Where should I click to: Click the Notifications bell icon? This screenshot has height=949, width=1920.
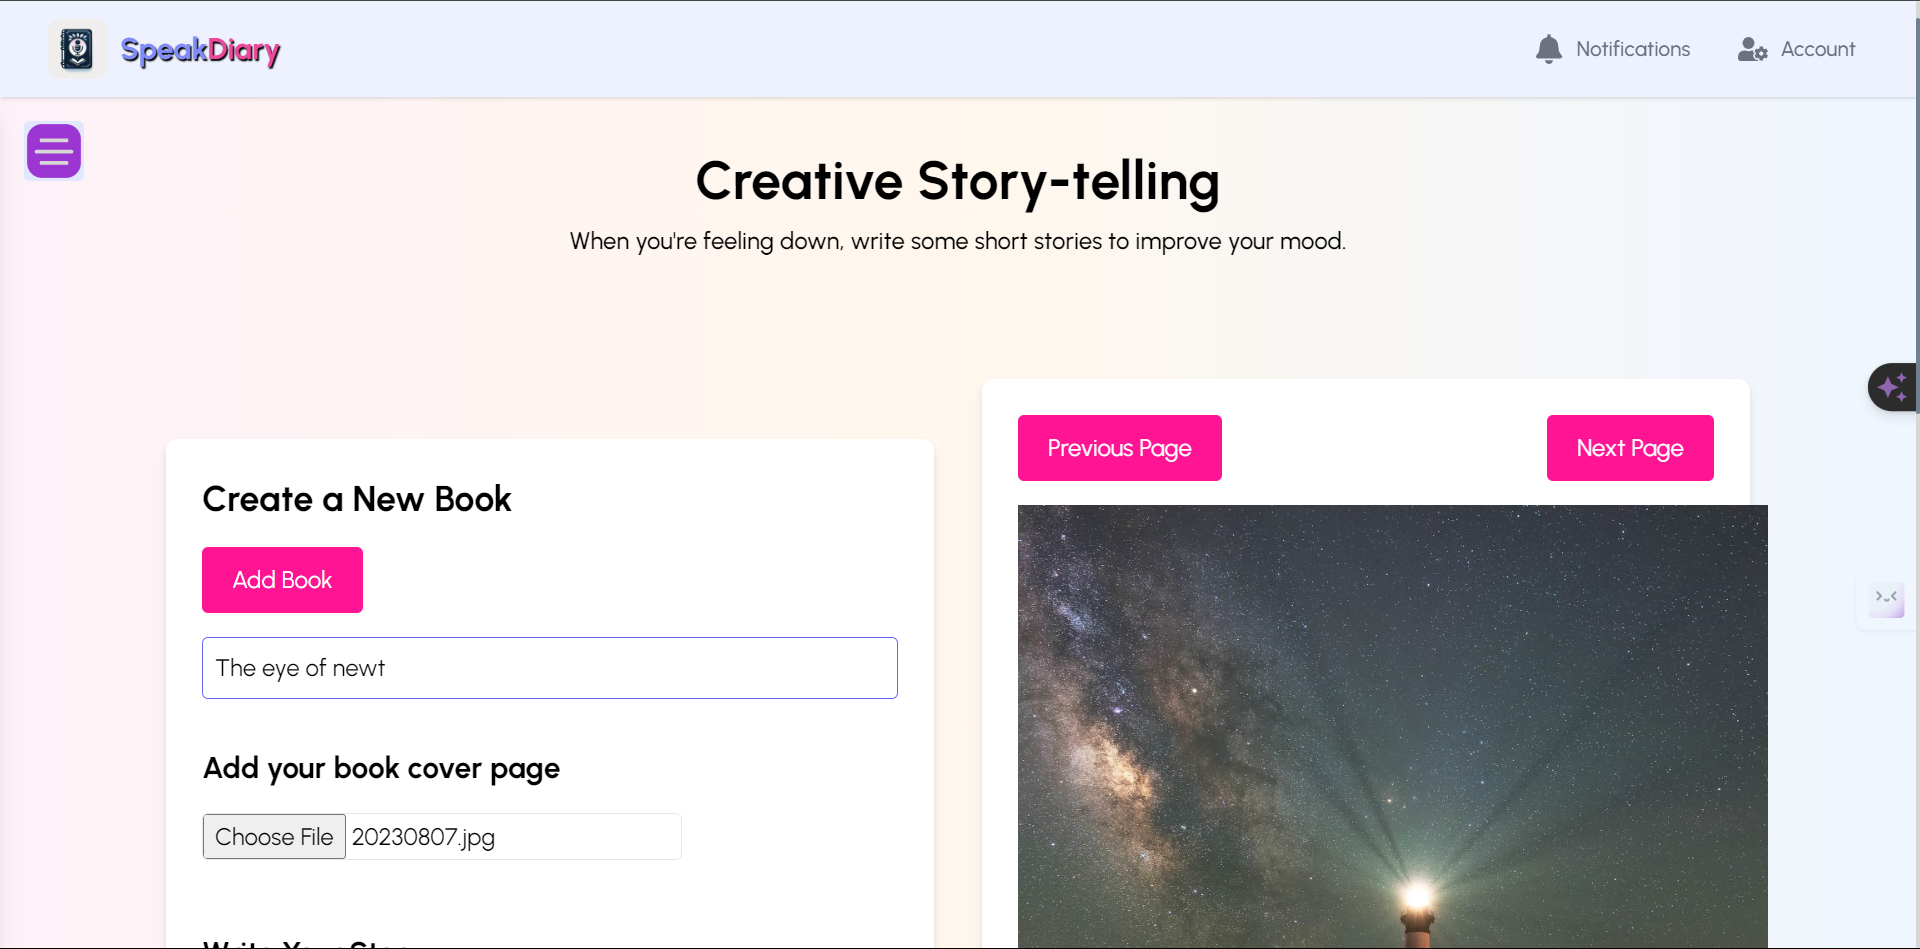click(x=1548, y=49)
